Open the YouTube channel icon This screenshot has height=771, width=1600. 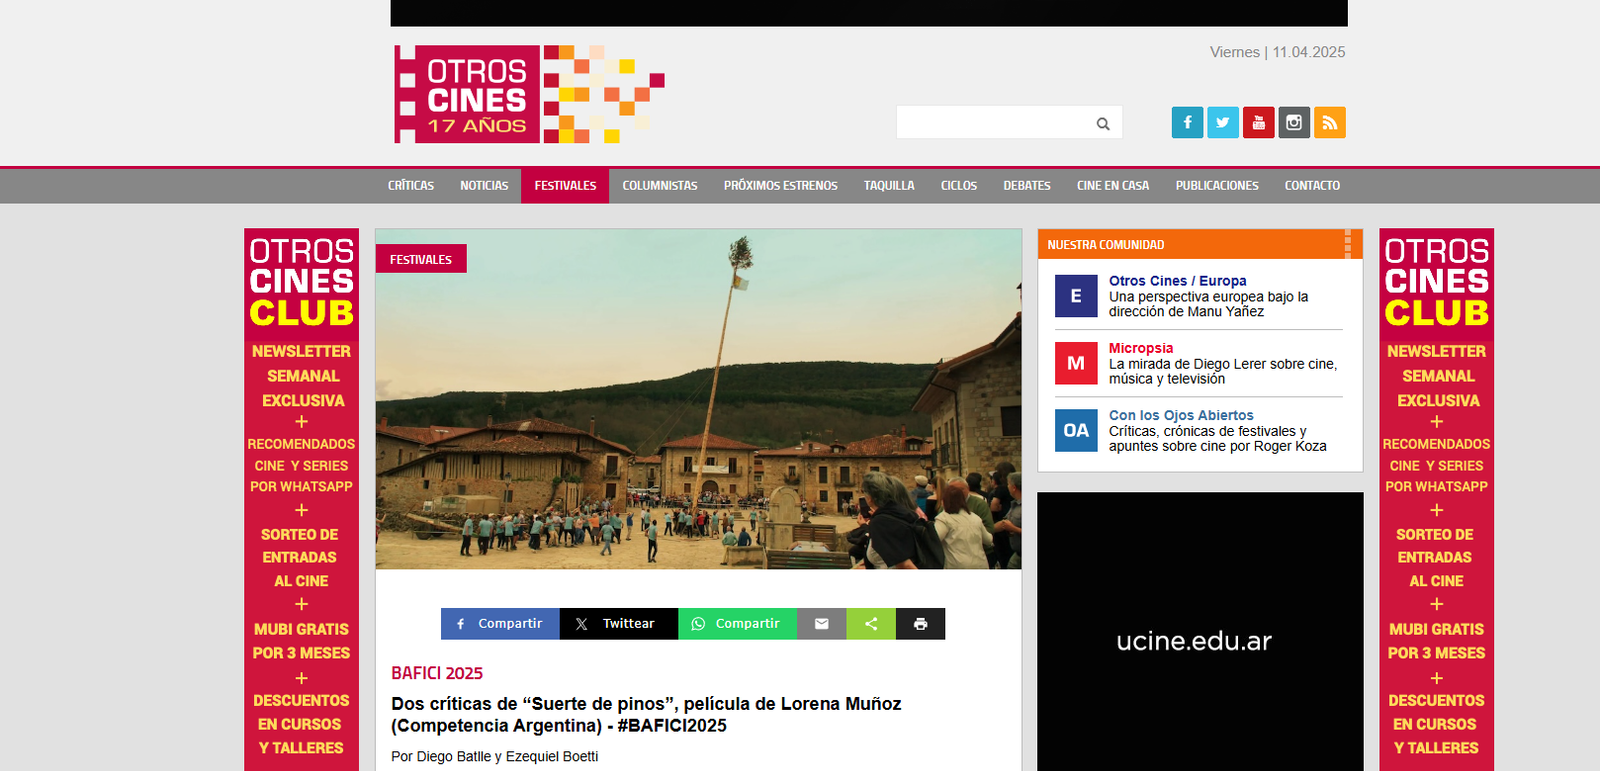(1258, 122)
